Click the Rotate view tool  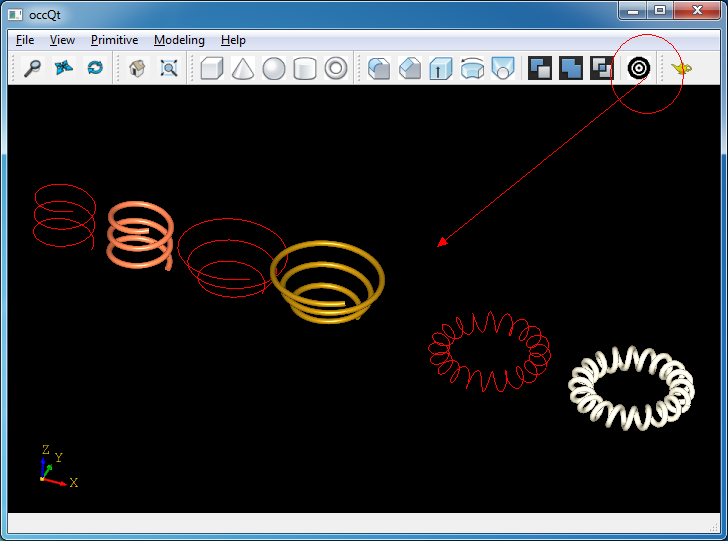(95, 68)
